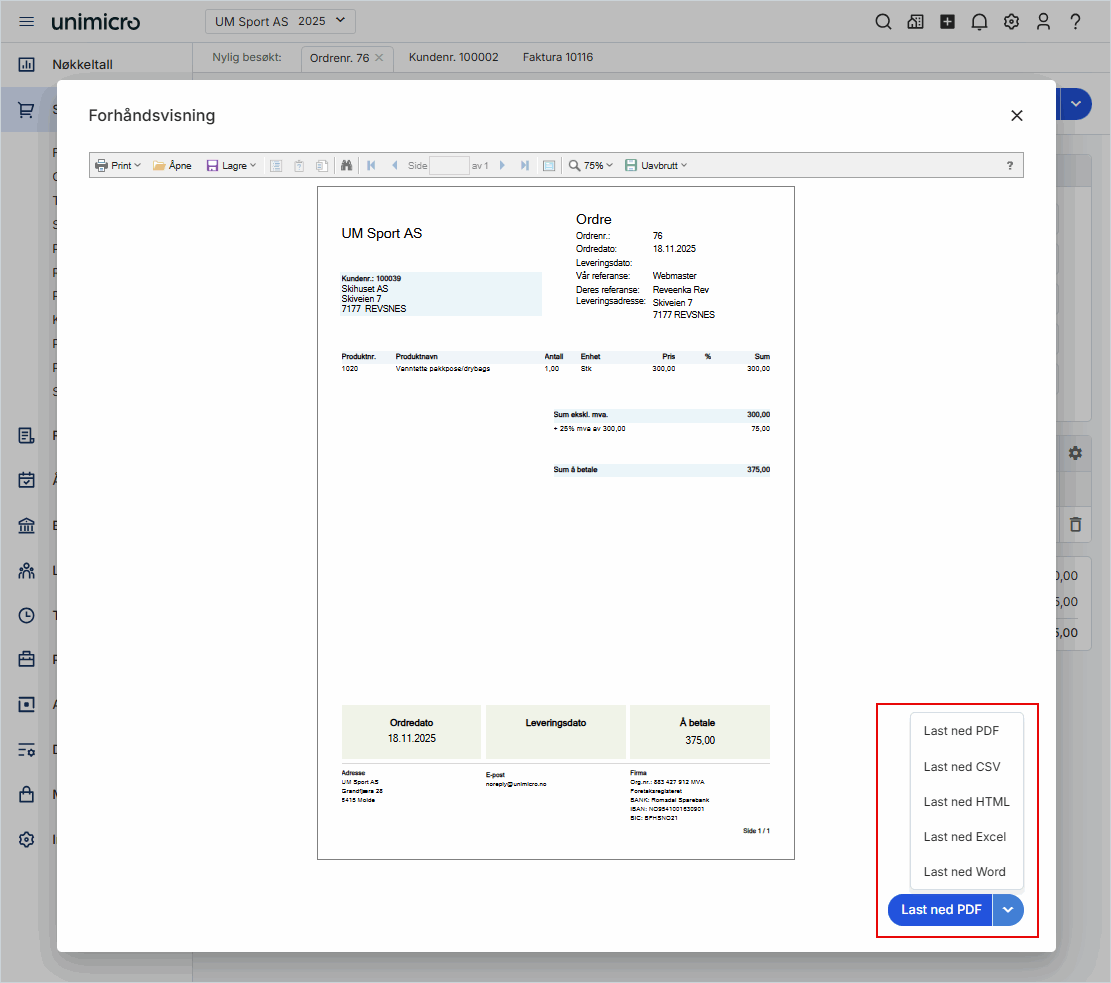Open the 75% zoom level dropdown
The height and width of the screenshot is (983, 1111).
(x=591, y=166)
